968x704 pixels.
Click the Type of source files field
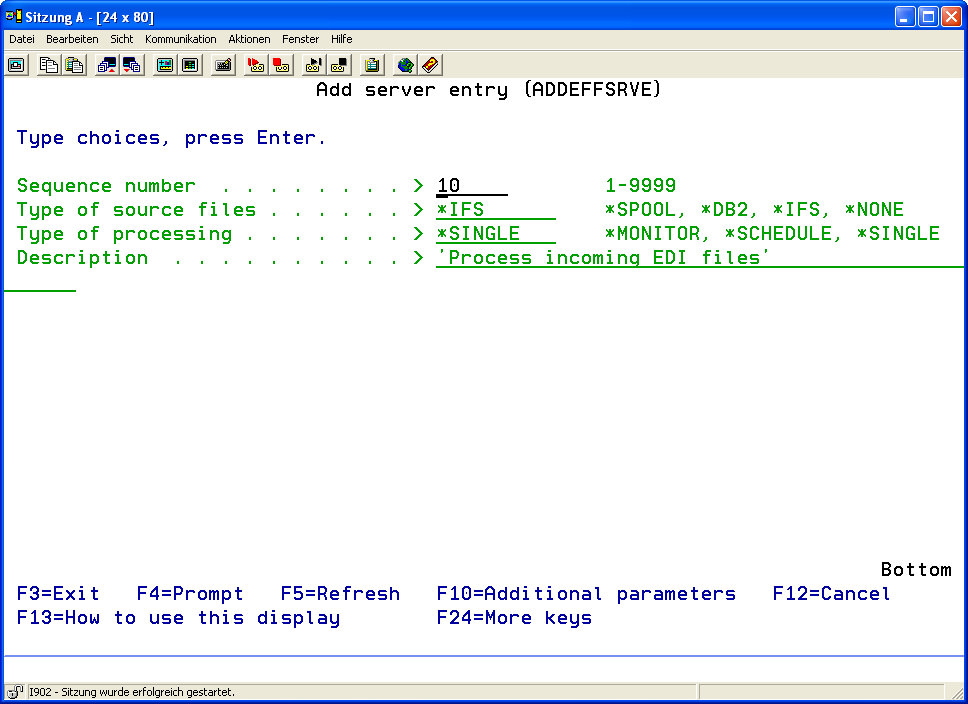click(x=495, y=210)
